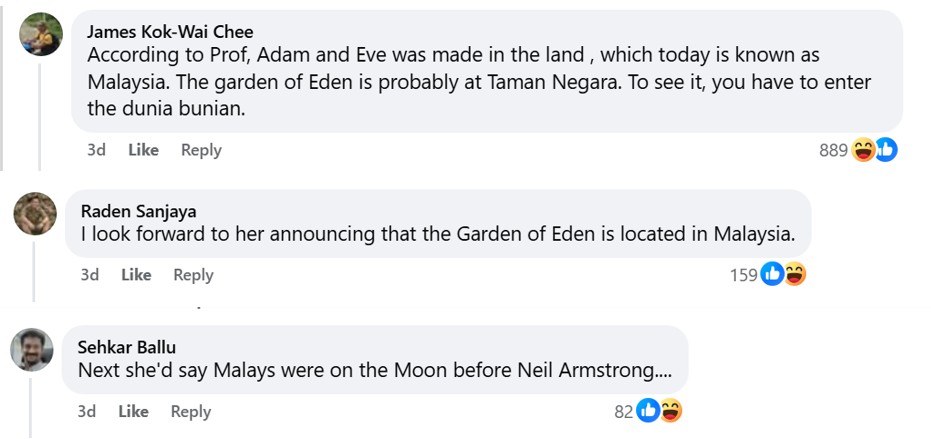The image size is (931, 439).
Task: Click the thumbs-up icon on Sehkar's comment
Action: pos(648,410)
